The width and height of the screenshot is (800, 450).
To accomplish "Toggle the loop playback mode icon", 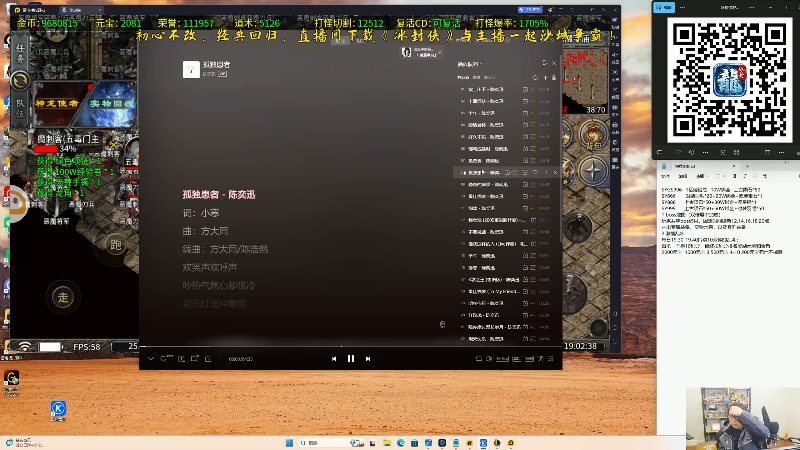I will 479,359.
